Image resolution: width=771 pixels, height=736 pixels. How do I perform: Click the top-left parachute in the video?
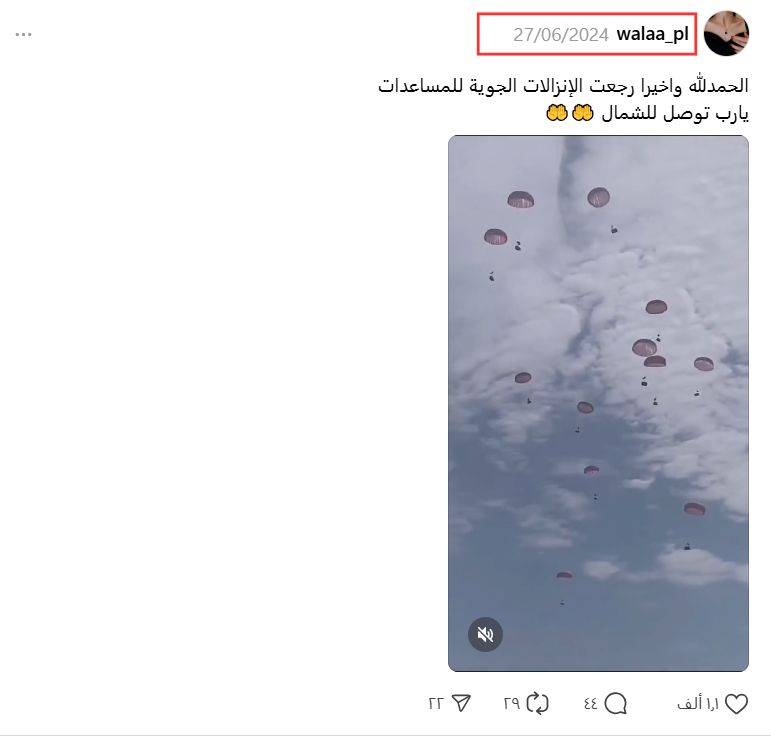pyautogui.click(x=520, y=200)
